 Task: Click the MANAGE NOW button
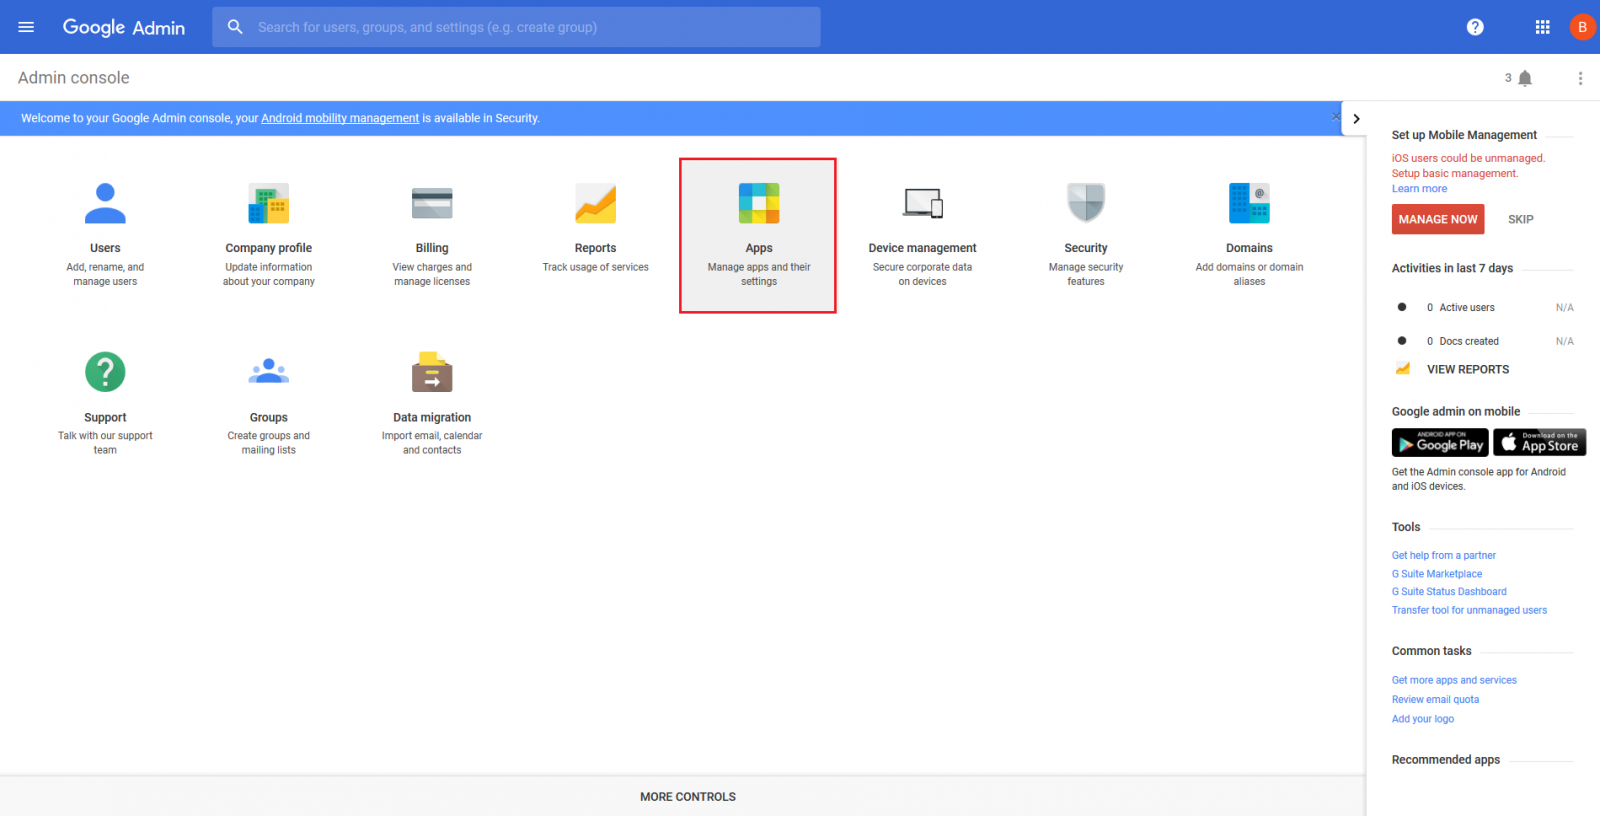[1438, 219]
